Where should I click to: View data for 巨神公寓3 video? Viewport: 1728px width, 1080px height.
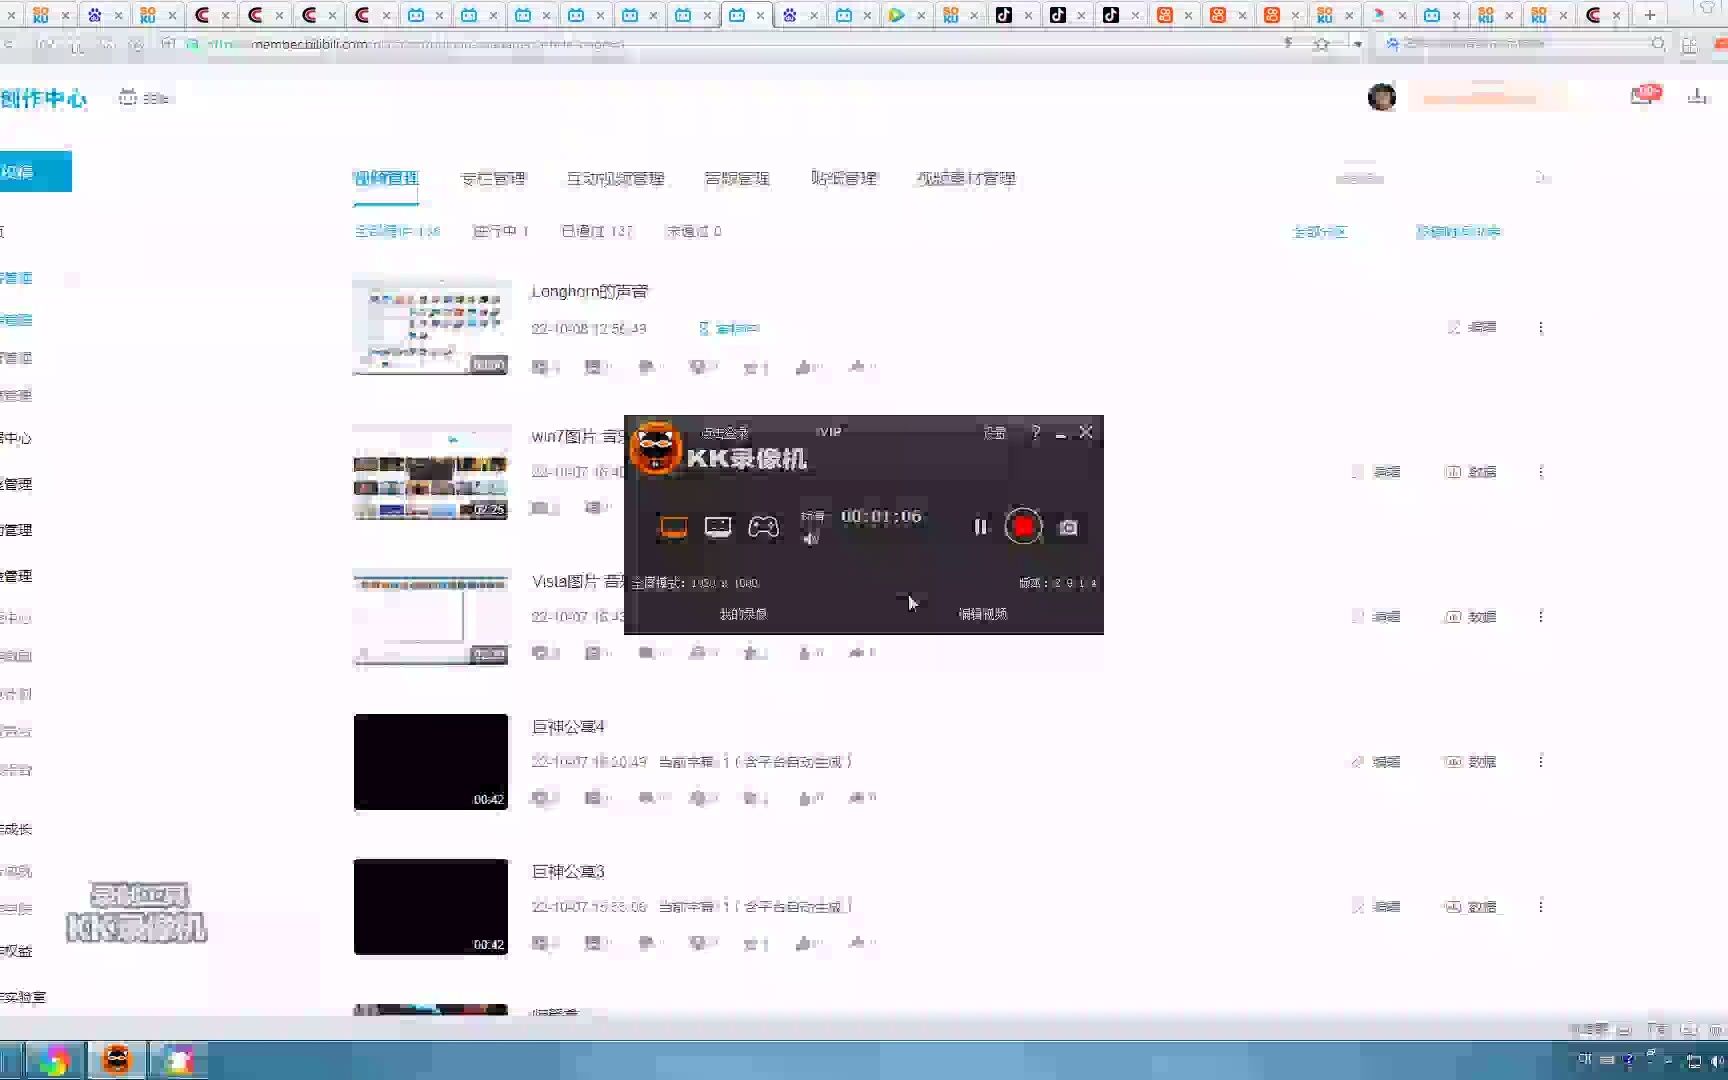point(1471,906)
